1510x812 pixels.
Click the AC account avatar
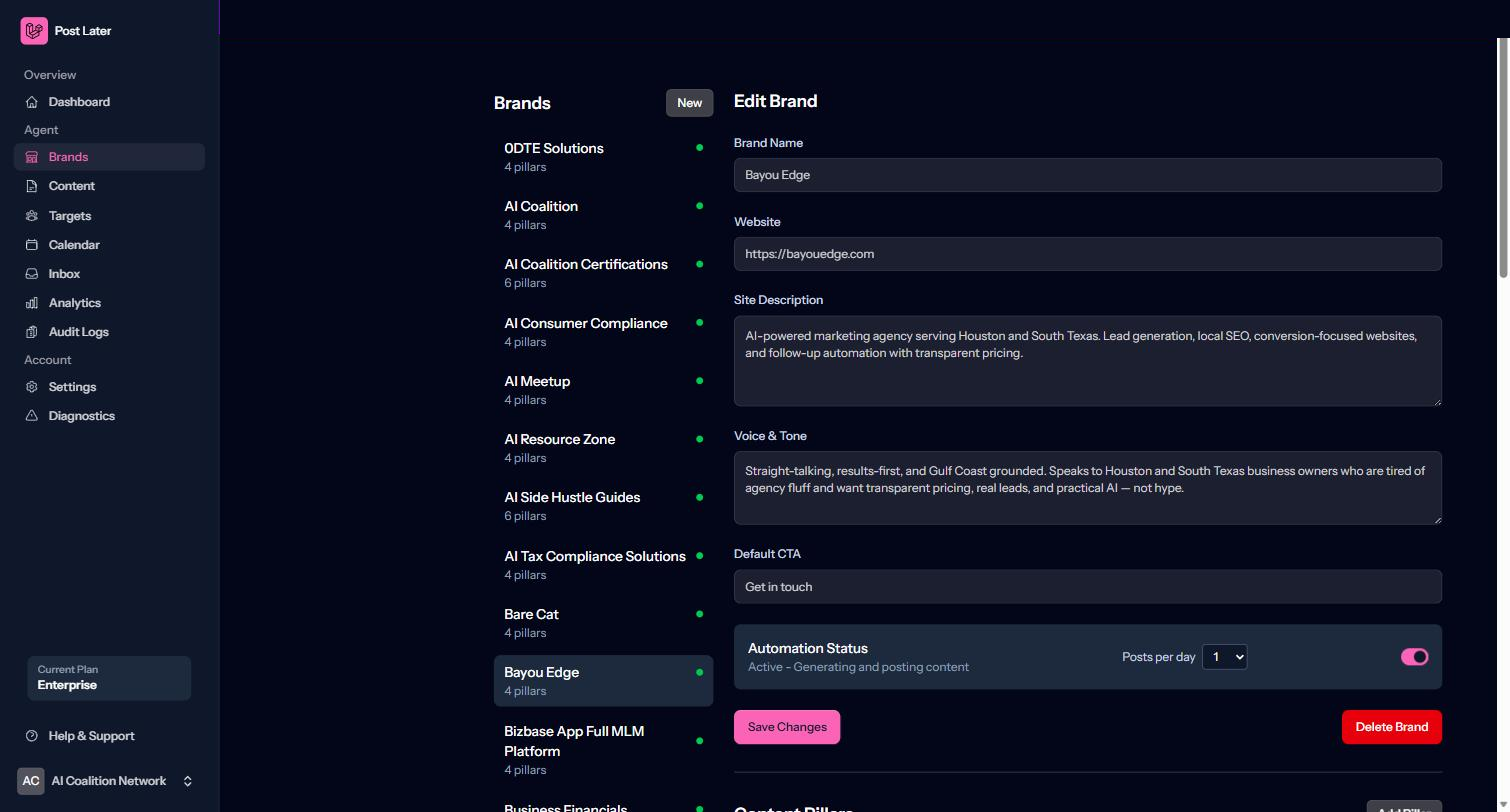click(31, 781)
